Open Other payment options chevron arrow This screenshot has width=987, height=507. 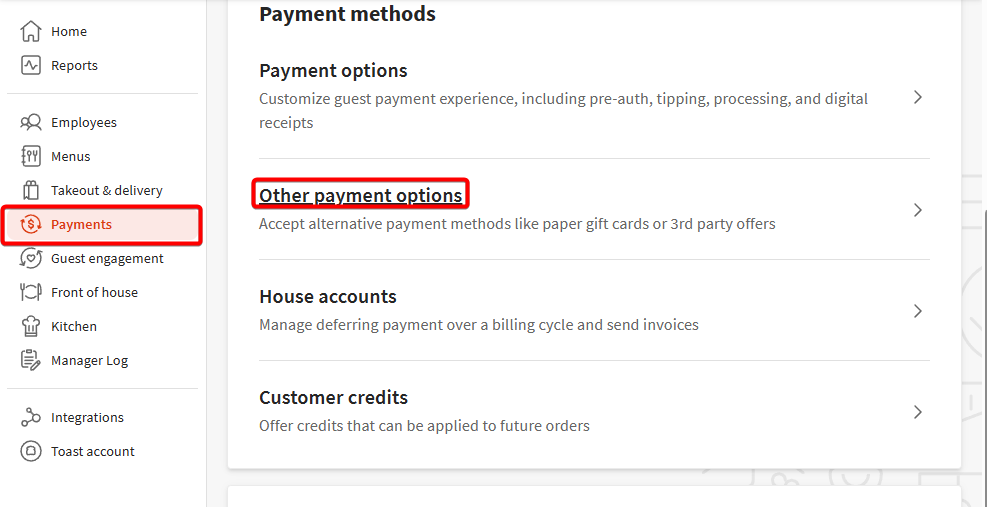918,210
